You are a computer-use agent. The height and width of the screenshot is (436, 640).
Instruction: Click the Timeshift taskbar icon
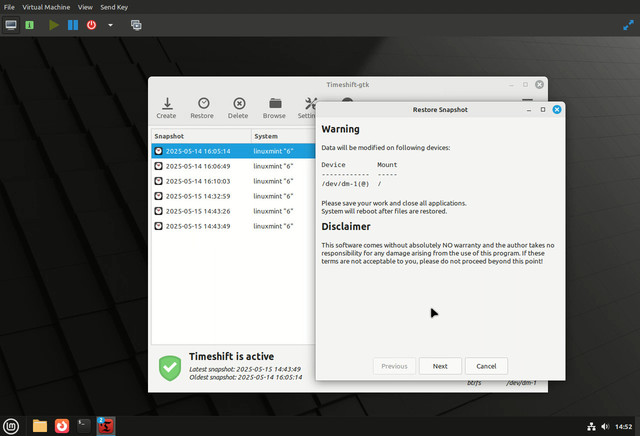pyautogui.click(x=106, y=426)
